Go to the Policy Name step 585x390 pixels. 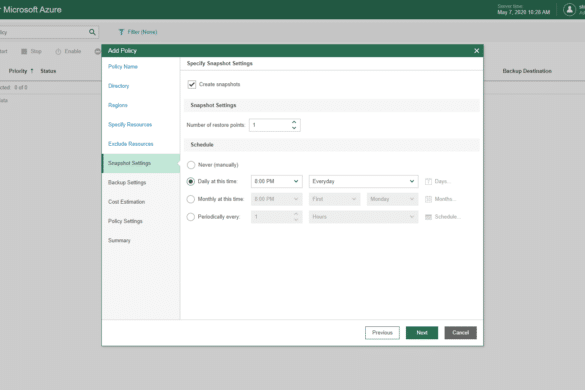tap(123, 66)
